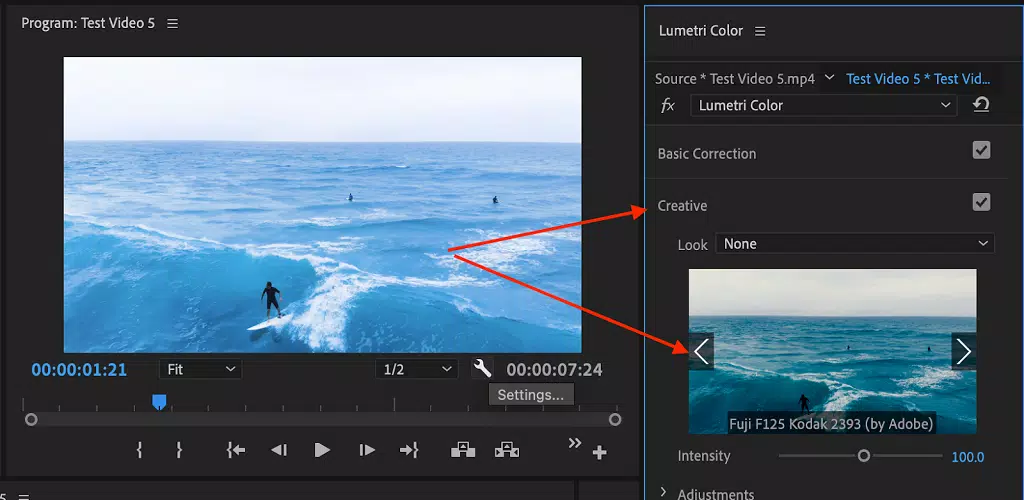Image resolution: width=1024 pixels, height=500 pixels.
Task: Click the Settings... tooltip button
Action: [531, 395]
